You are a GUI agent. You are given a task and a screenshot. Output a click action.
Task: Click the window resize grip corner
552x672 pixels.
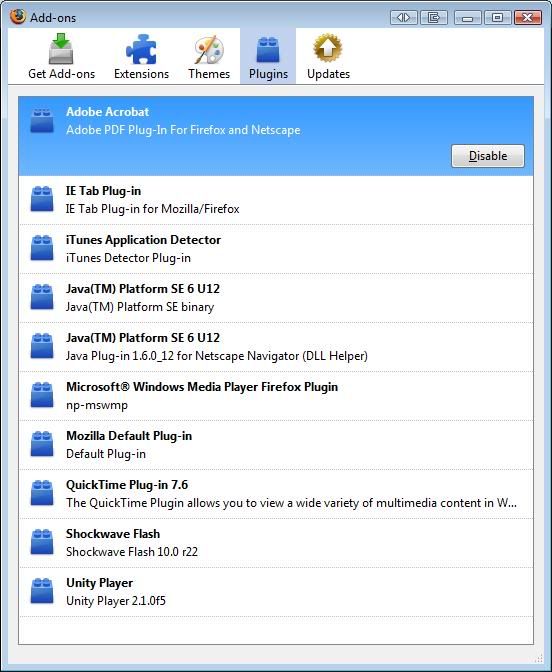pos(539,659)
